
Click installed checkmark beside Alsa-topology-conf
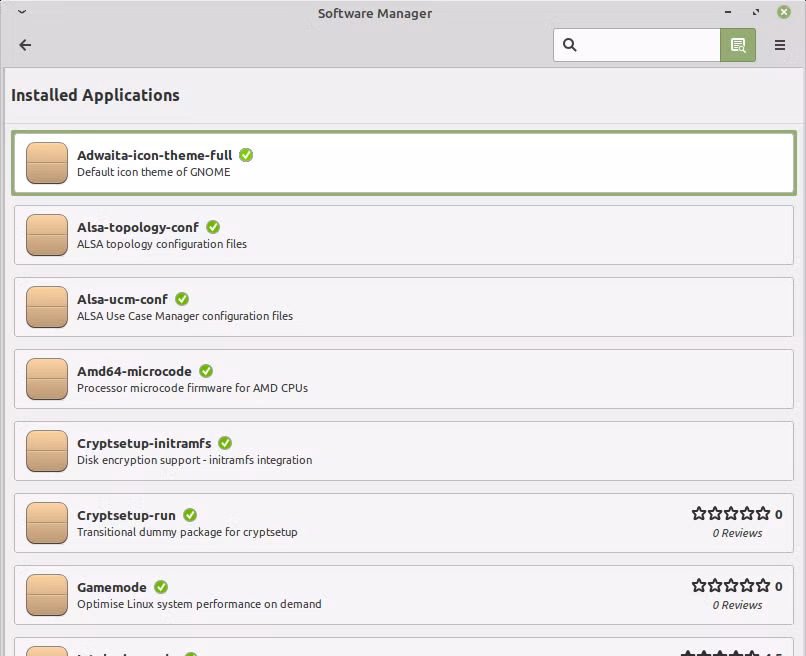coord(213,227)
